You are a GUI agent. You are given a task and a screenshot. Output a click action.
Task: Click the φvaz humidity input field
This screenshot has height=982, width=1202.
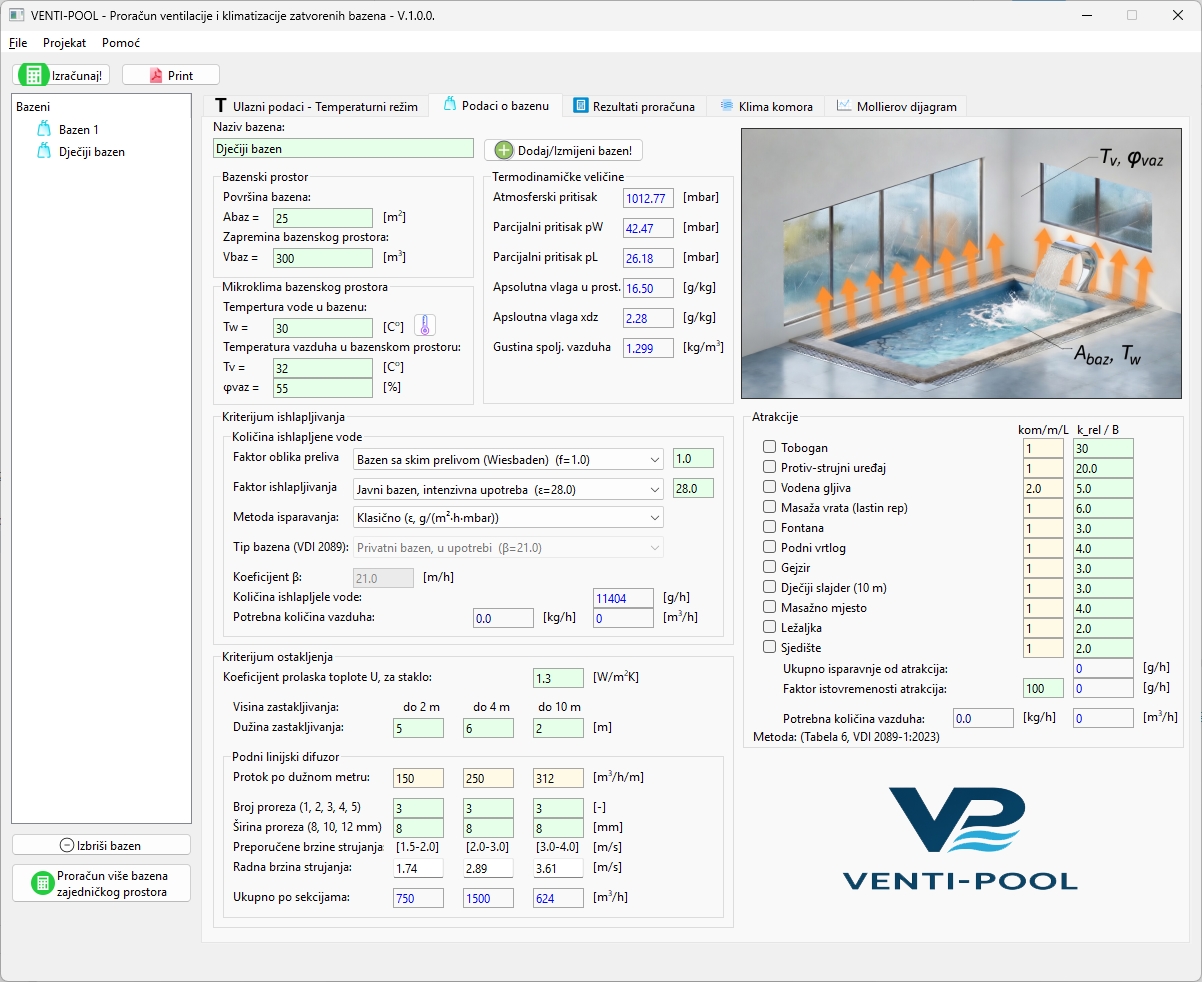[323, 388]
